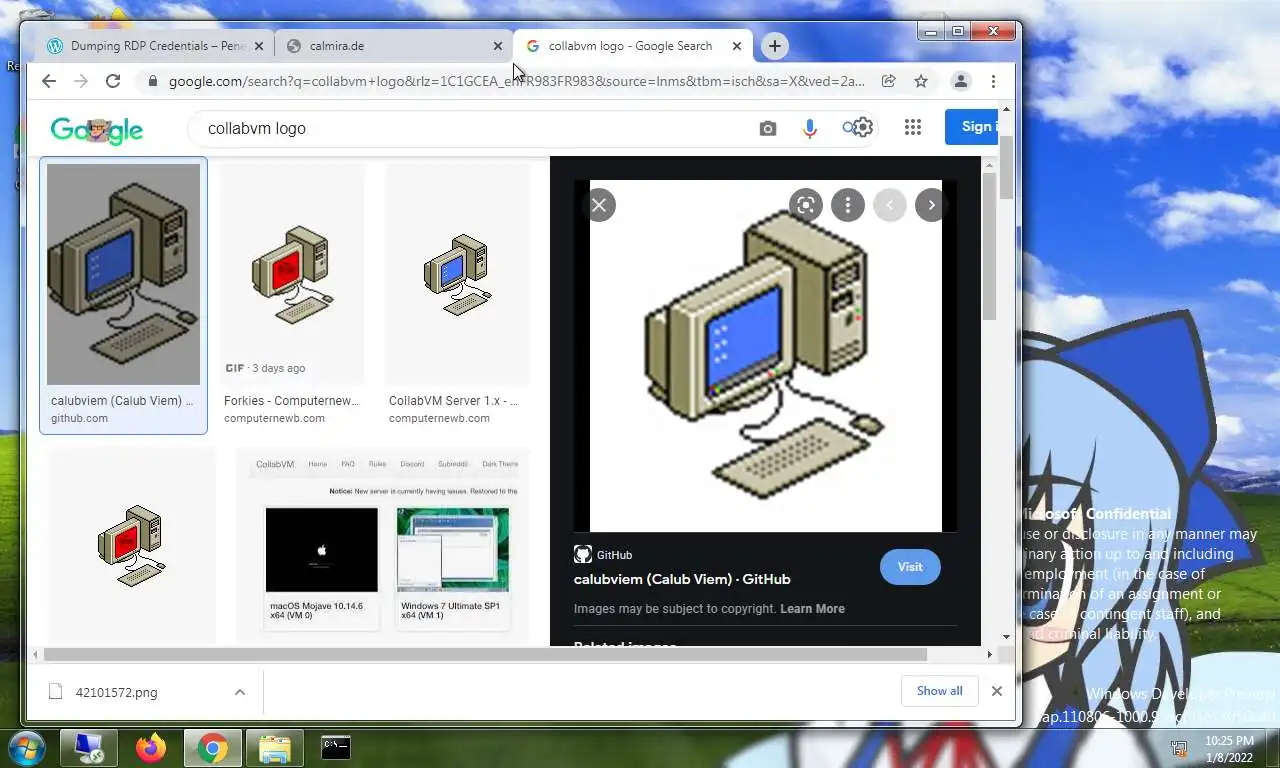
Task: Share this page from the address bar
Action: [888, 81]
